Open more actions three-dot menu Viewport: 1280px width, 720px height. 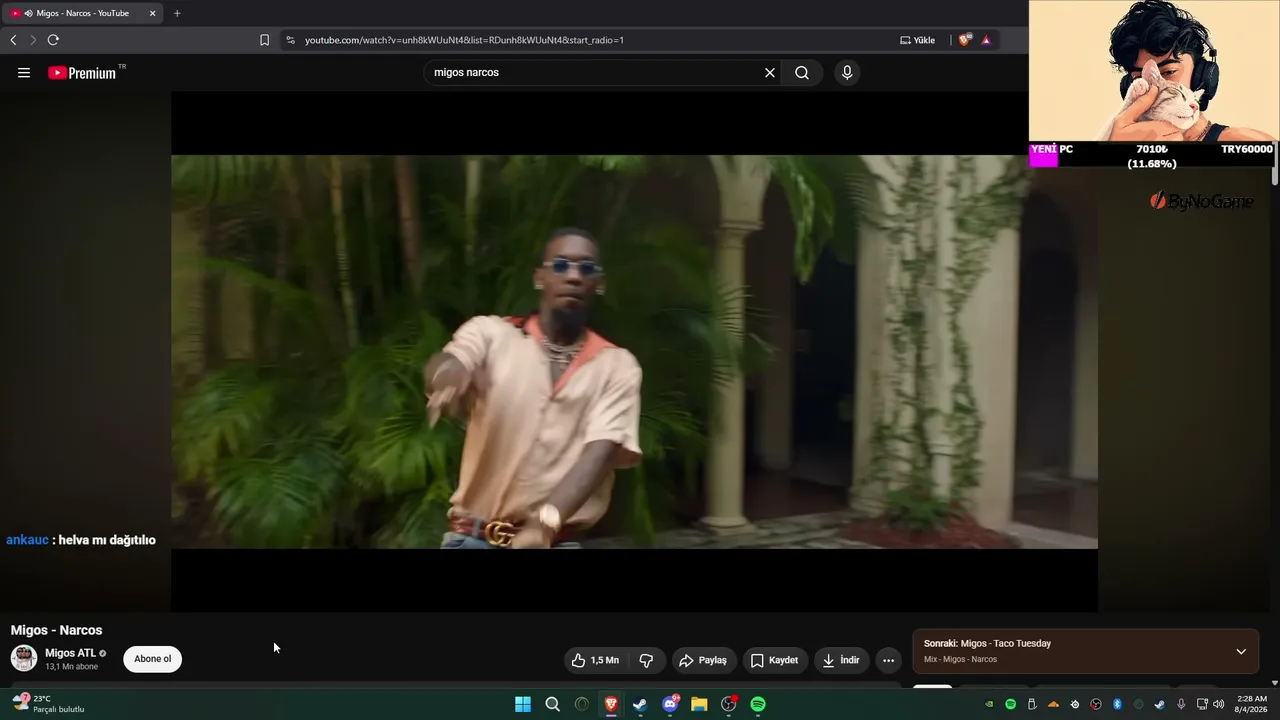tap(888, 660)
